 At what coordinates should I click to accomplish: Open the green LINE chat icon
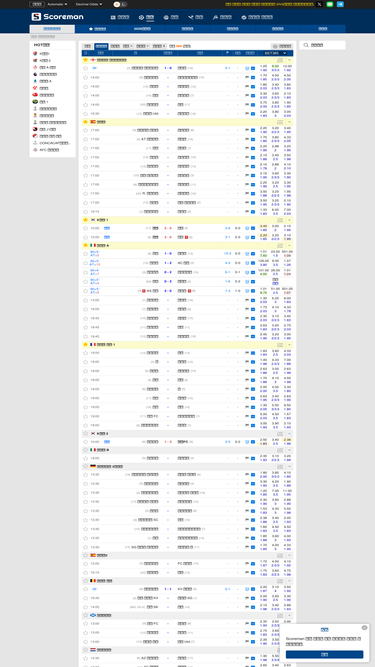tap(330, 4)
